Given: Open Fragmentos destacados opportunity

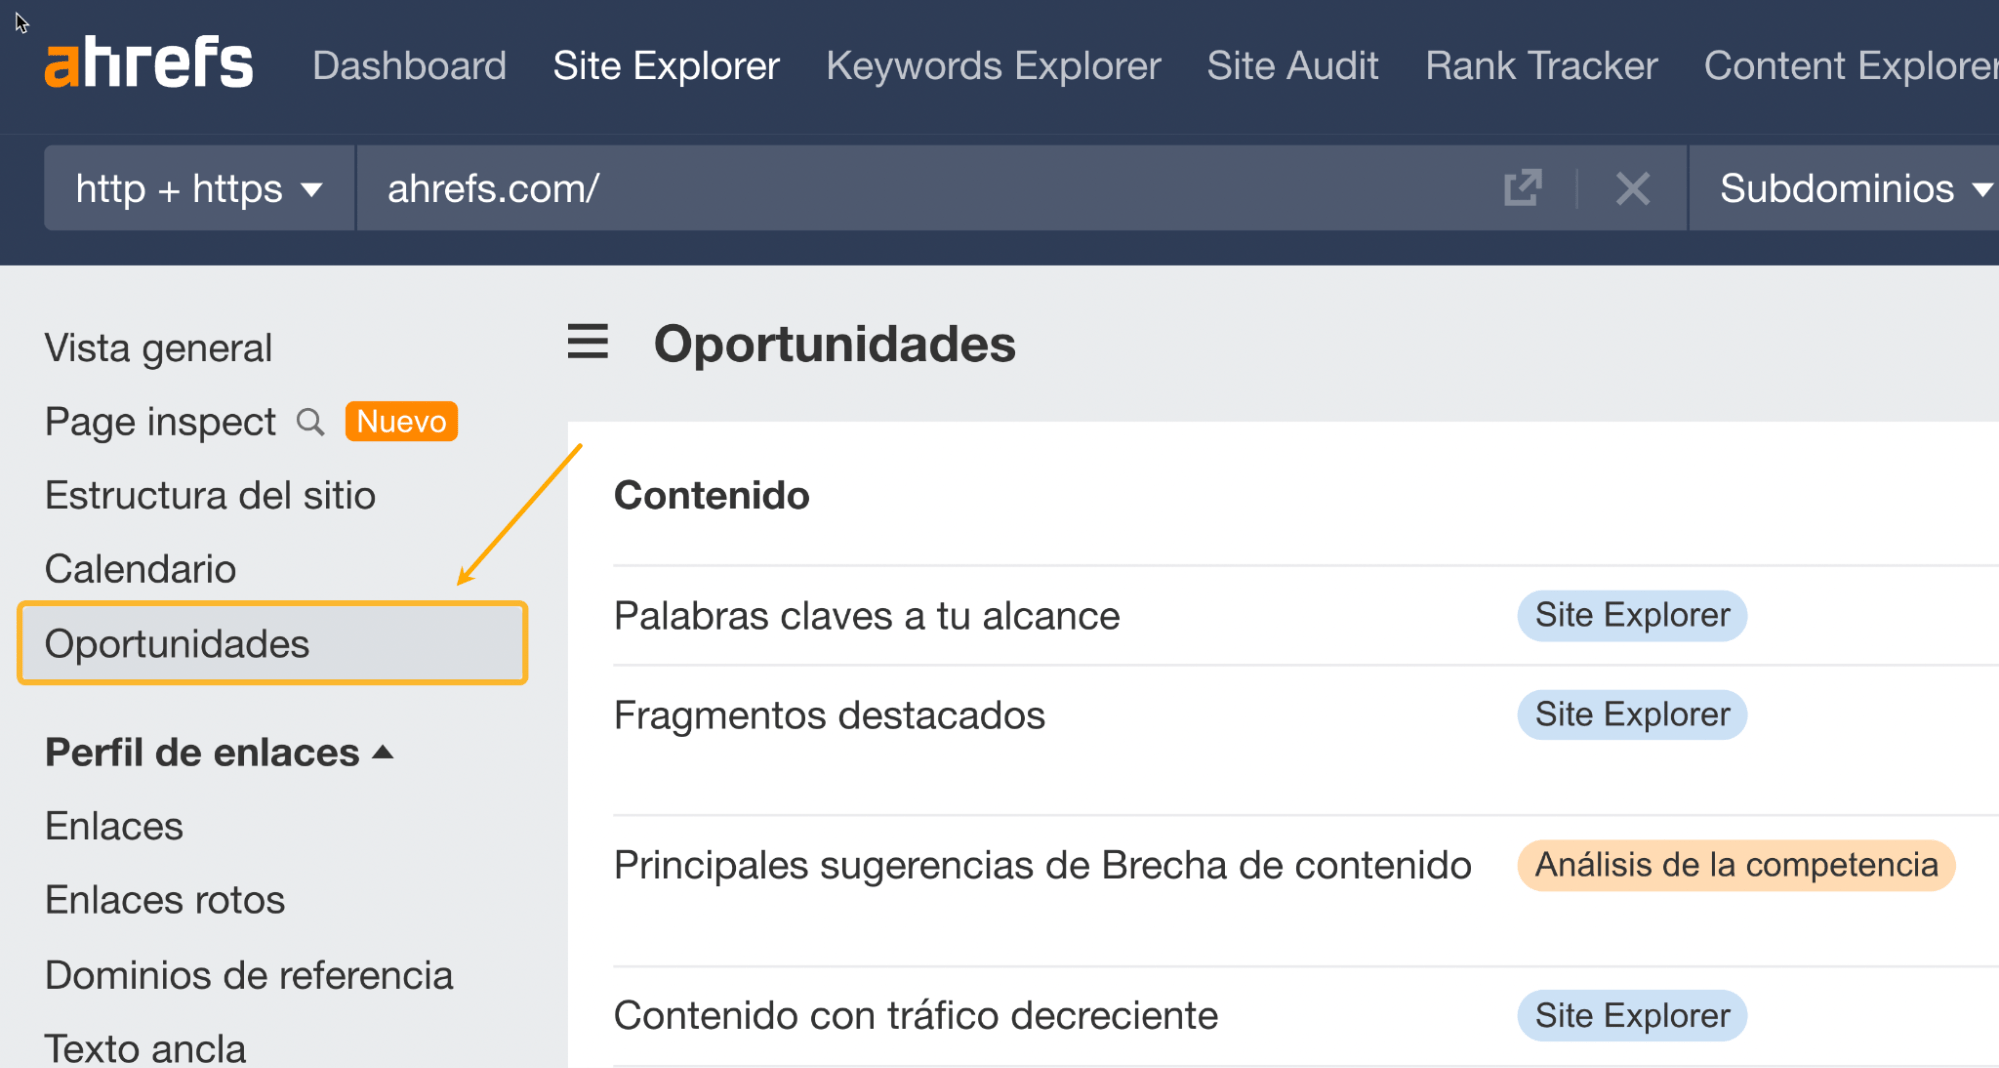Looking at the screenshot, I should pyautogui.click(x=829, y=714).
